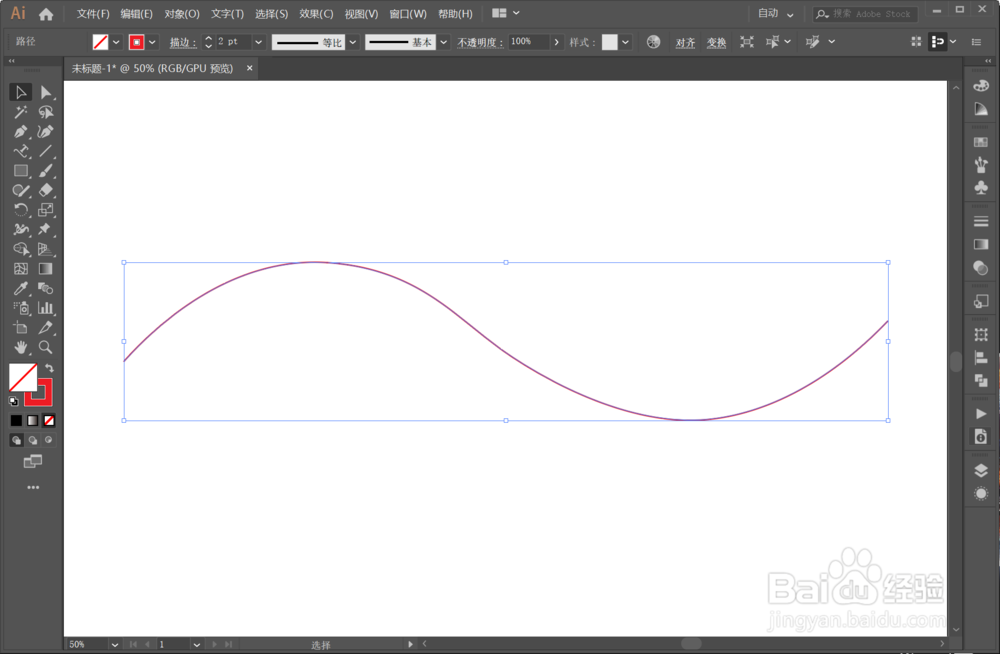The width and height of the screenshot is (1000, 654).
Task: Open the Actions panel play icon
Action: tap(981, 414)
